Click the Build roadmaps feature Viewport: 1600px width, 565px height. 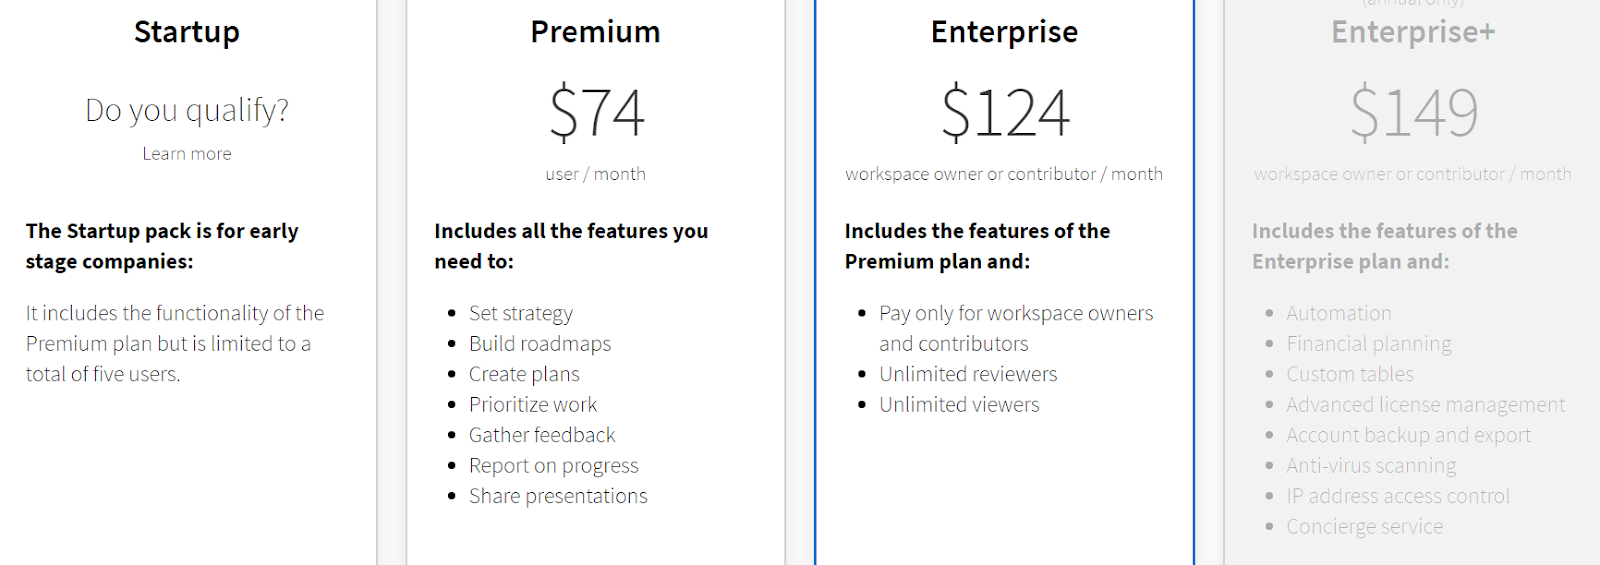[x=540, y=344]
